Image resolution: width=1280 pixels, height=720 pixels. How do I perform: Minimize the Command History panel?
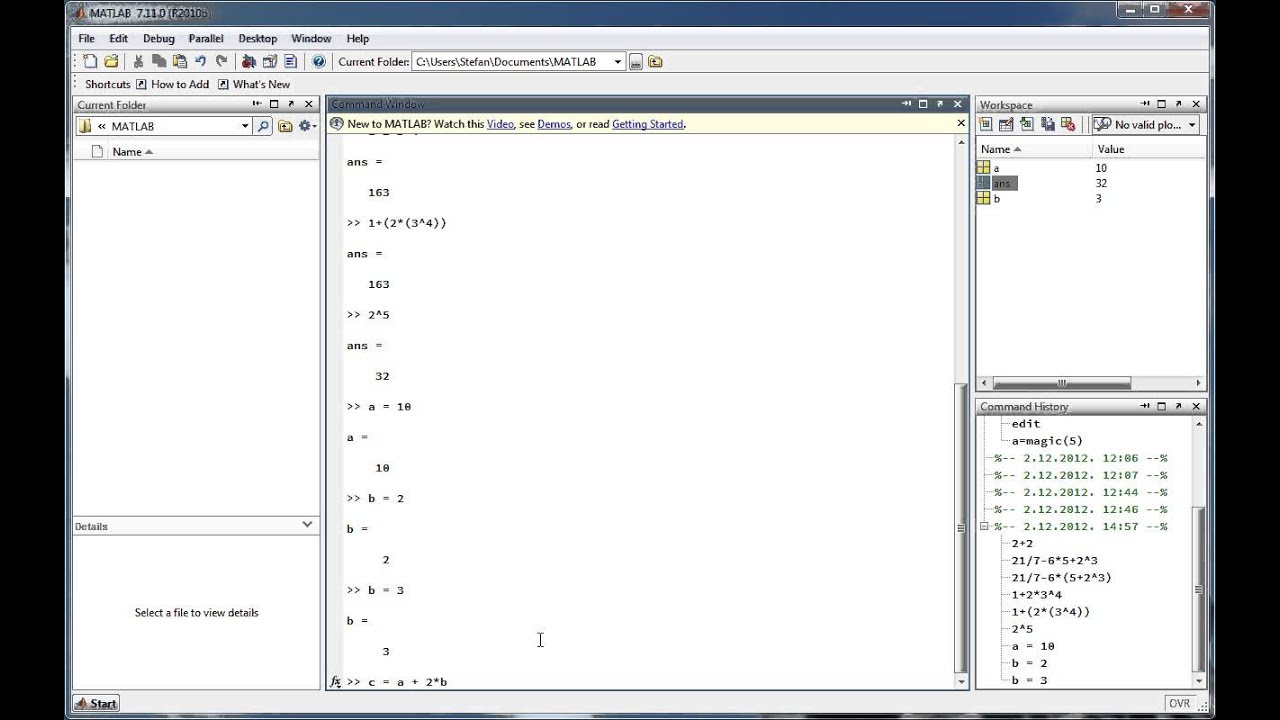[x=1145, y=406]
